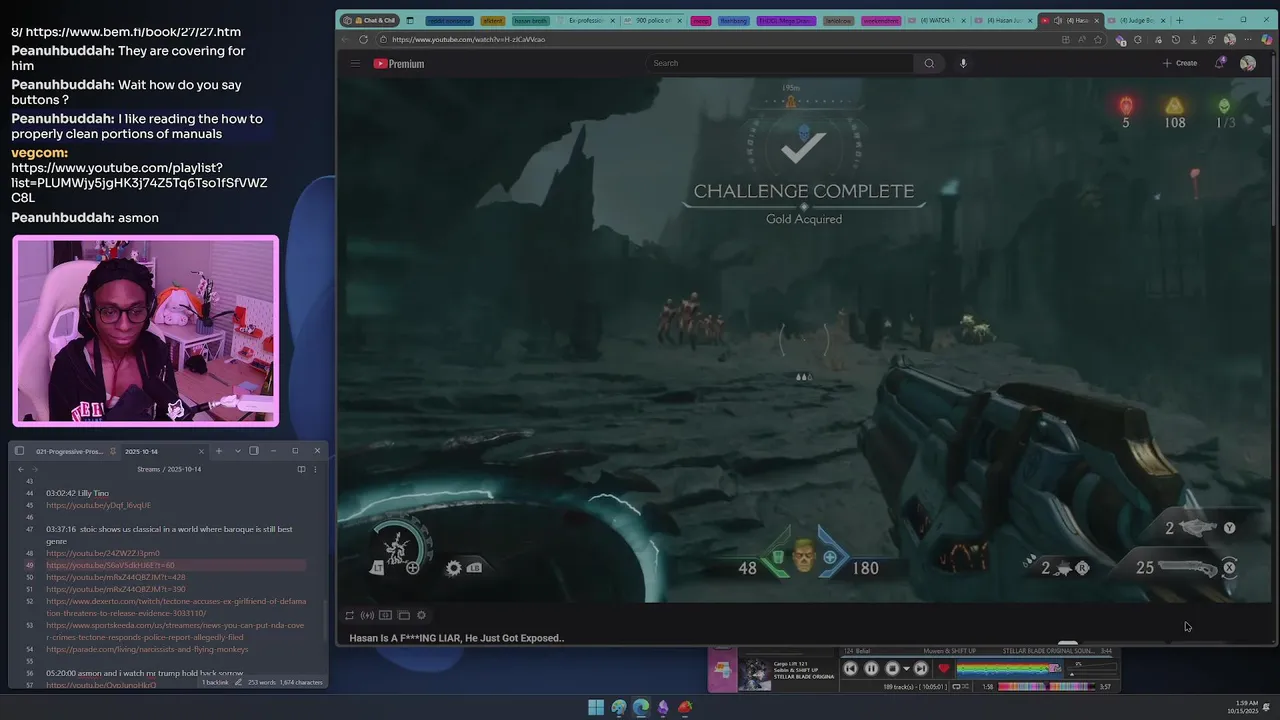This screenshot has width=1280, height=720.
Task: Open the YouTube Create menu
Action: click(1180, 63)
